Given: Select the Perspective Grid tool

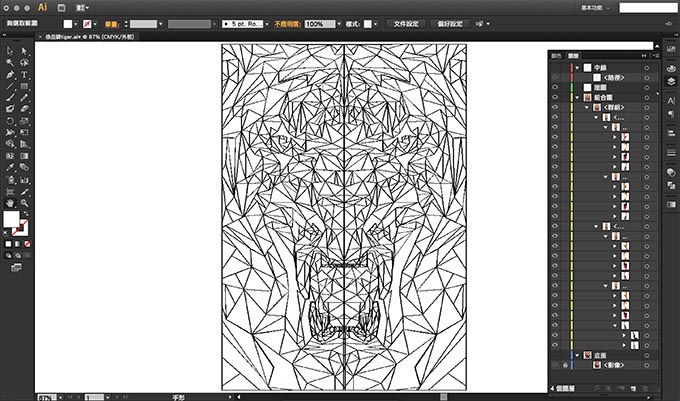Looking at the screenshot, I should 24,144.
